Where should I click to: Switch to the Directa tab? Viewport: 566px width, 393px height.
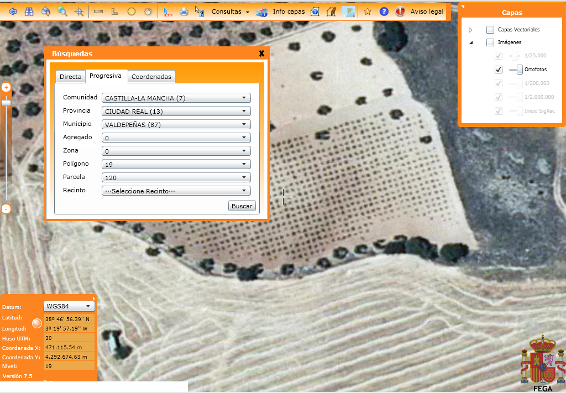[x=70, y=77]
